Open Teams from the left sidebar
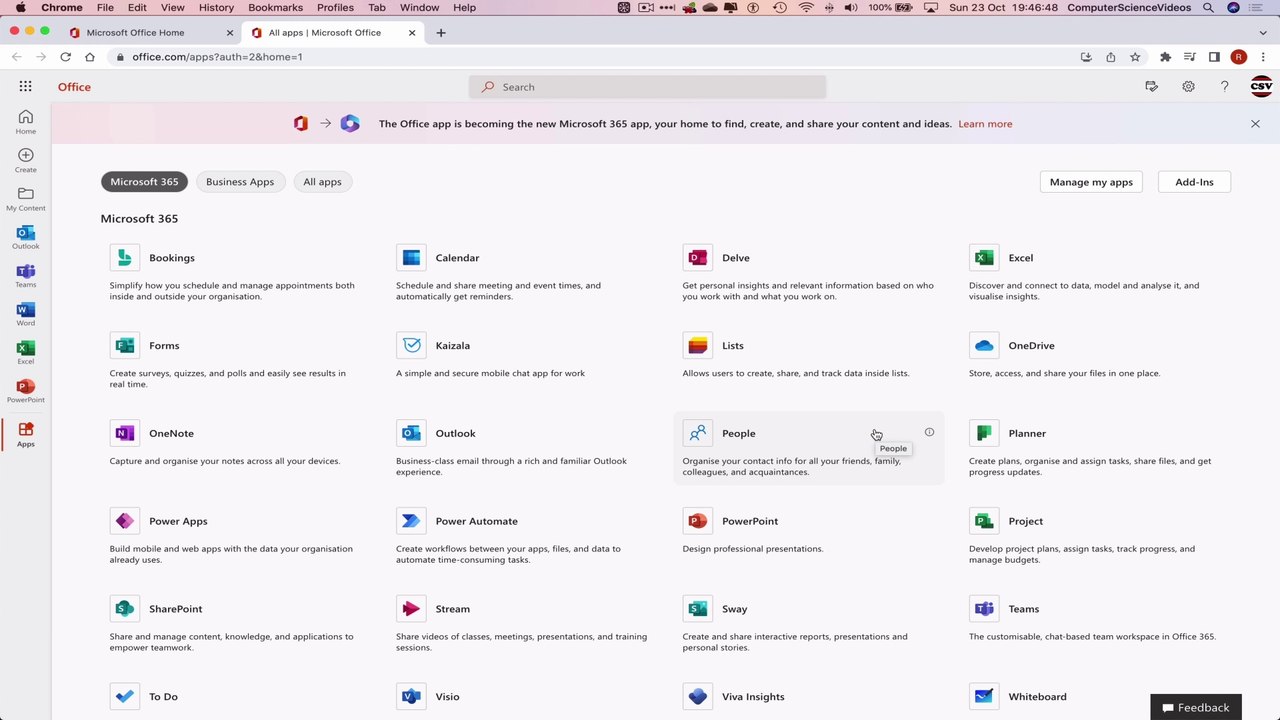 [x=26, y=276]
